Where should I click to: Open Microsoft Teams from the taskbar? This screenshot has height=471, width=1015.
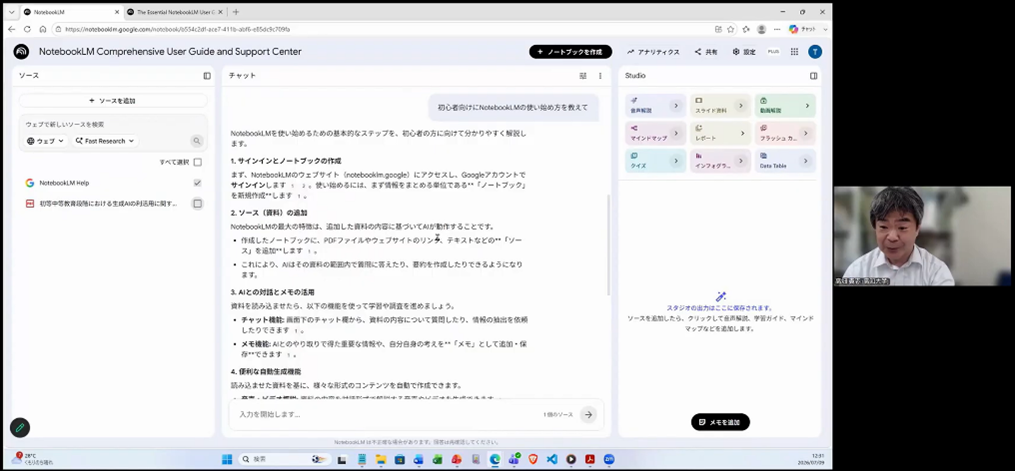(x=514, y=459)
